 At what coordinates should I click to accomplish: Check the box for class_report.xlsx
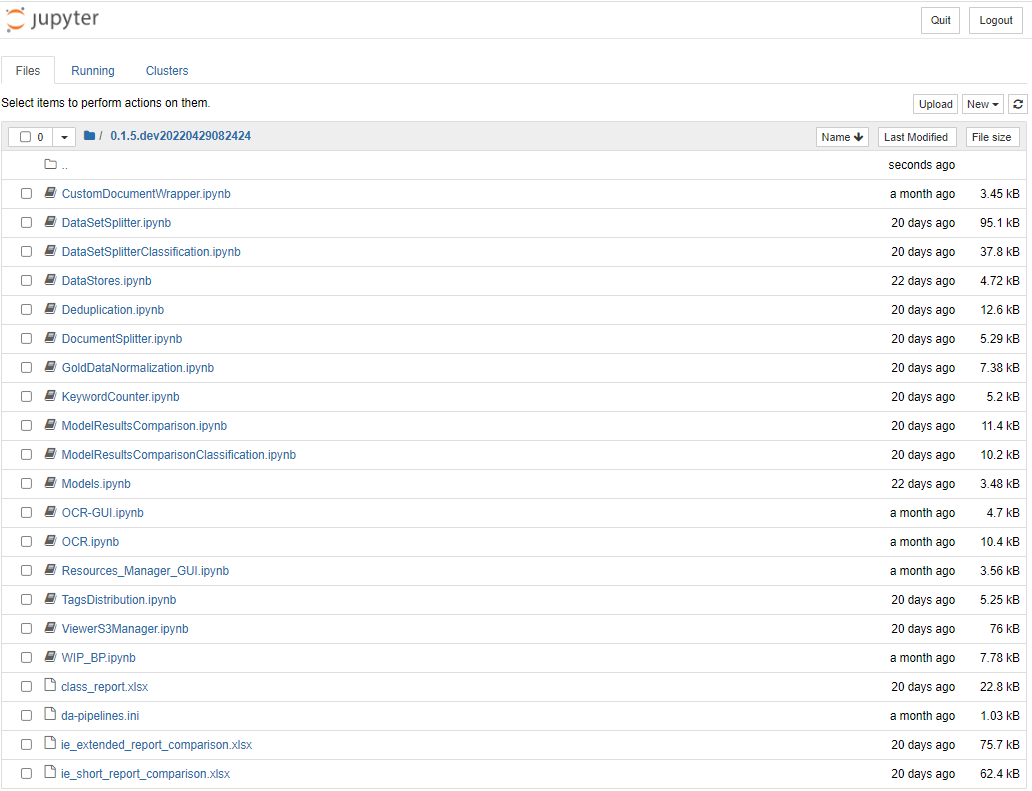26,686
